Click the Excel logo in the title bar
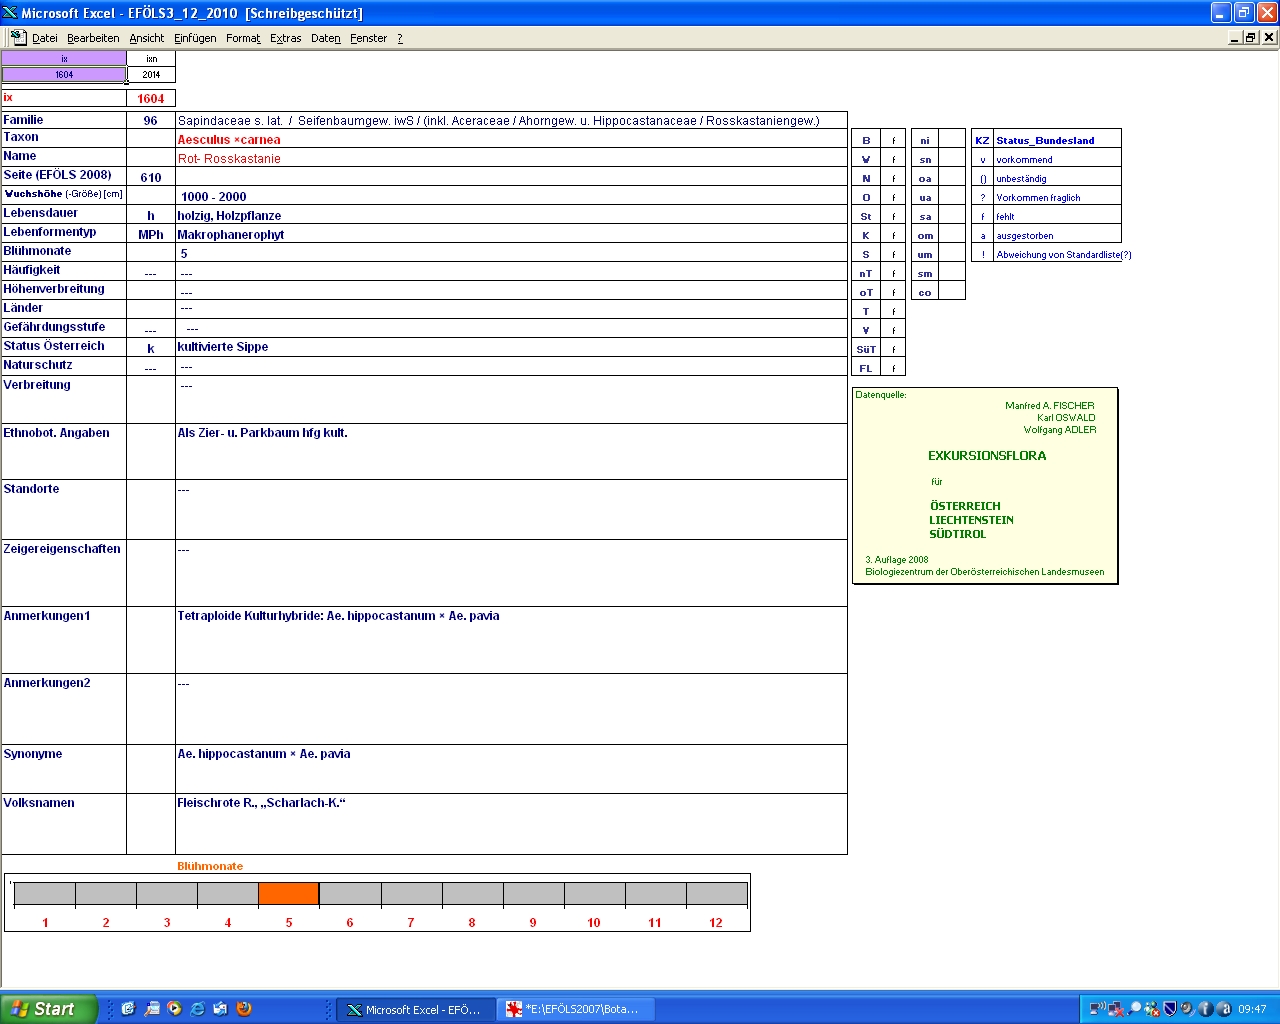The image size is (1280, 1024). pos(10,13)
